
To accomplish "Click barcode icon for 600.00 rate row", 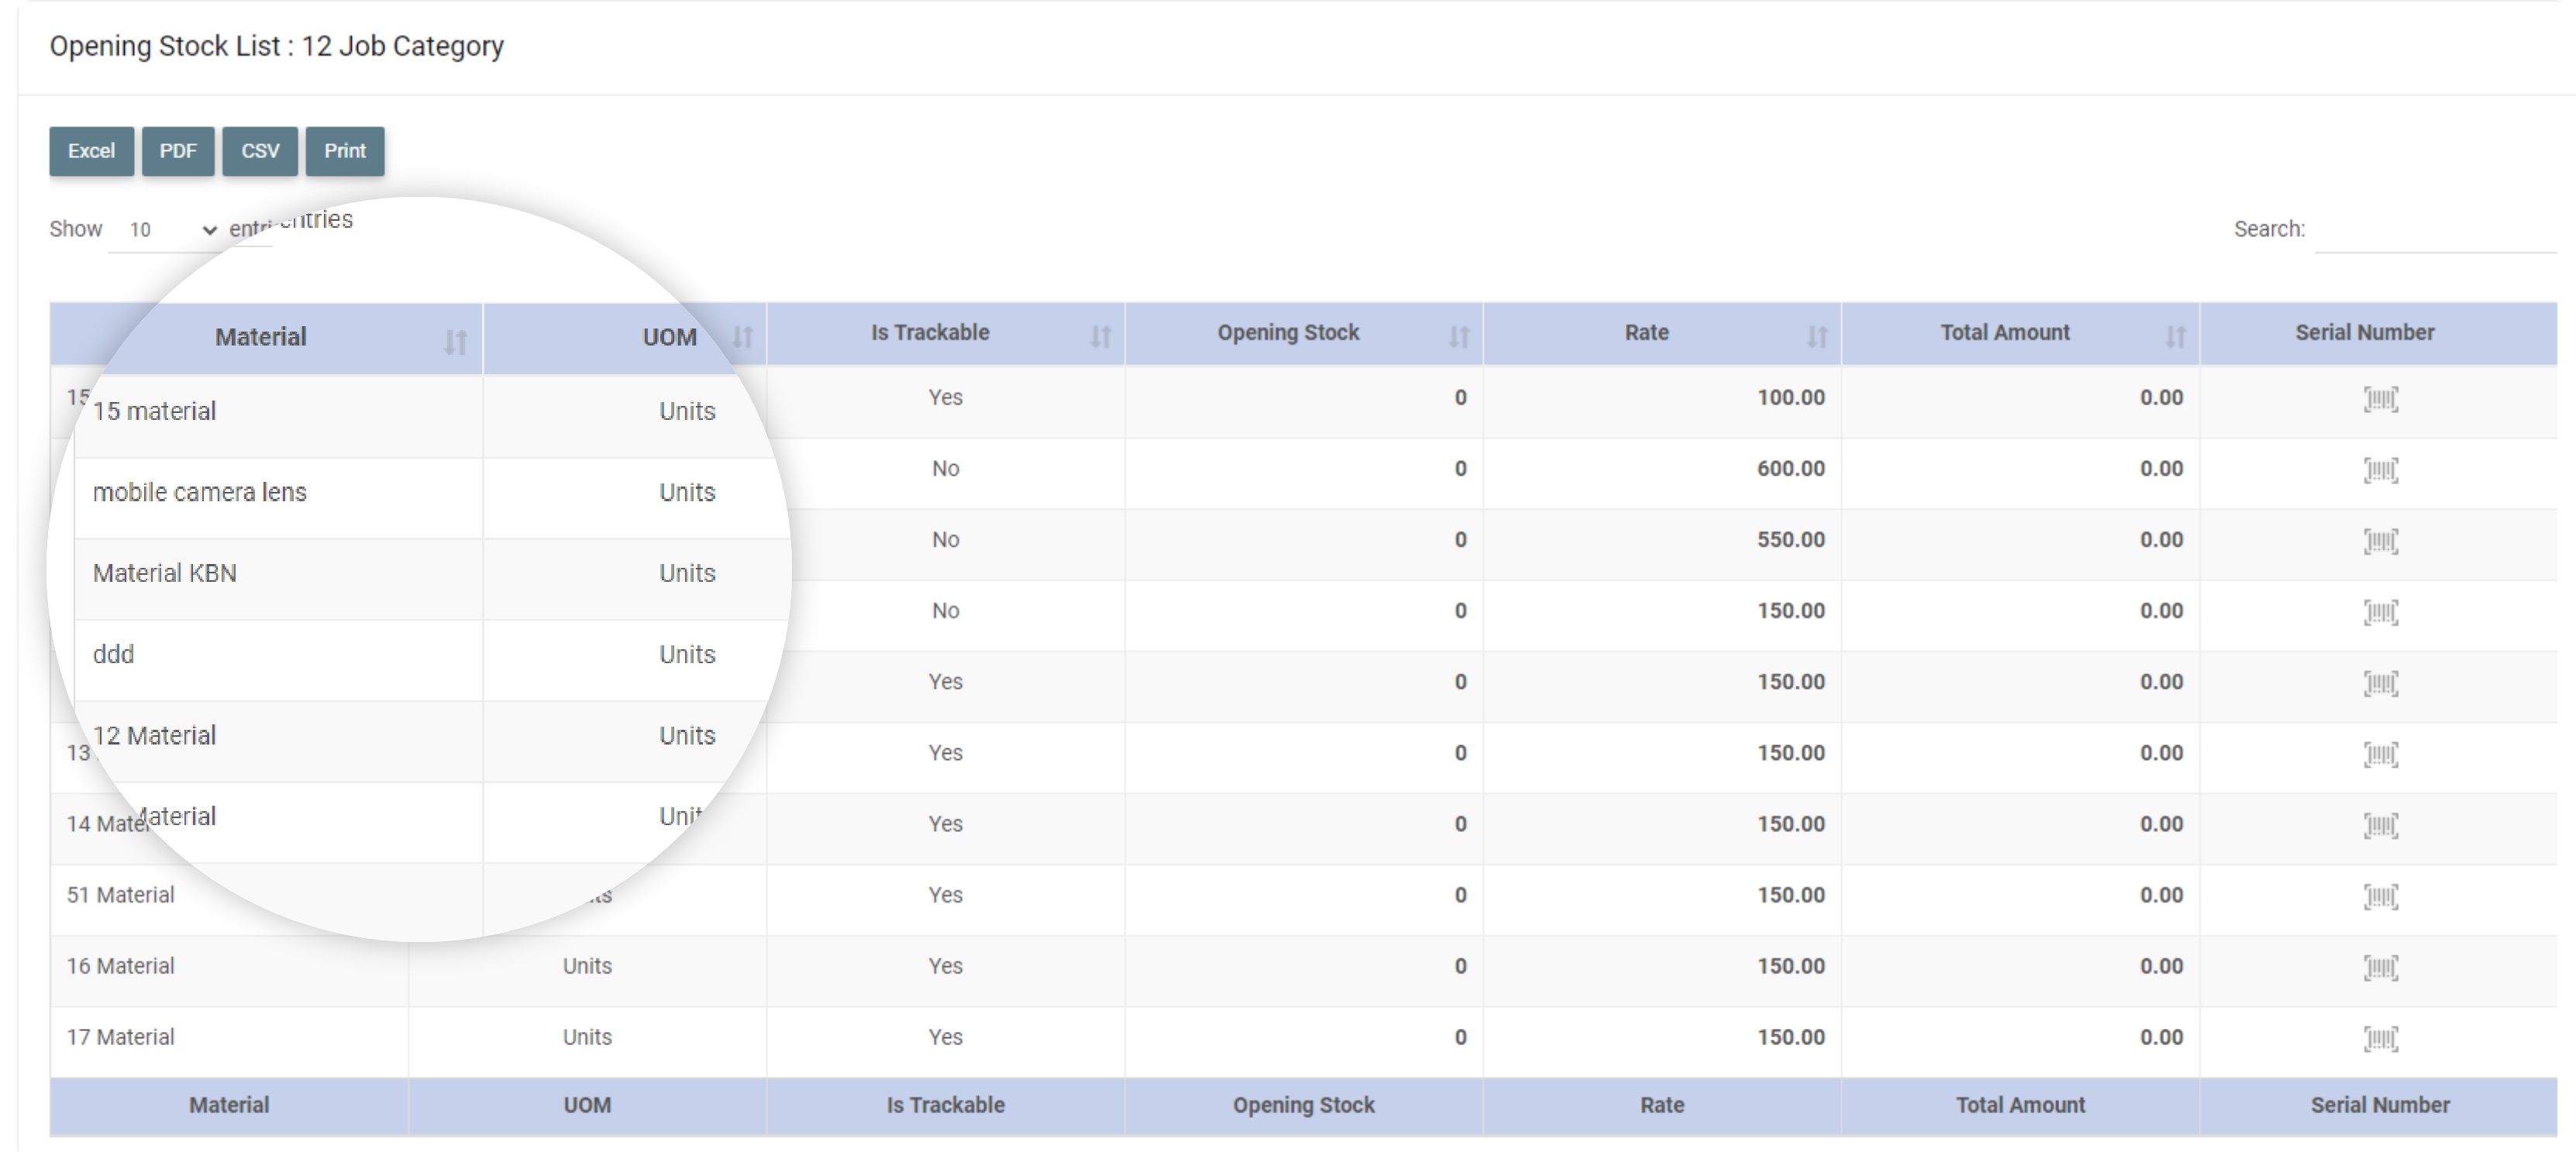I will (2380, 470).
